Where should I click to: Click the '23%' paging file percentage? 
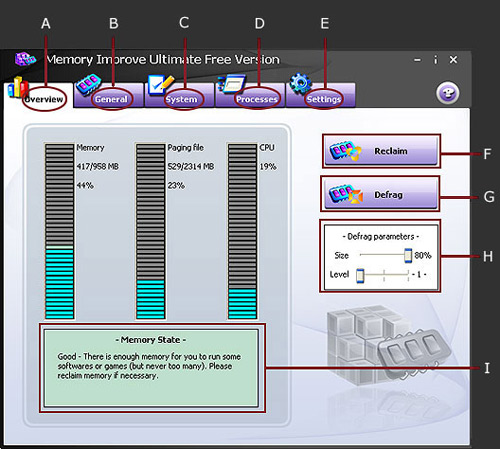pyautogui.click(x=176, y=185)
